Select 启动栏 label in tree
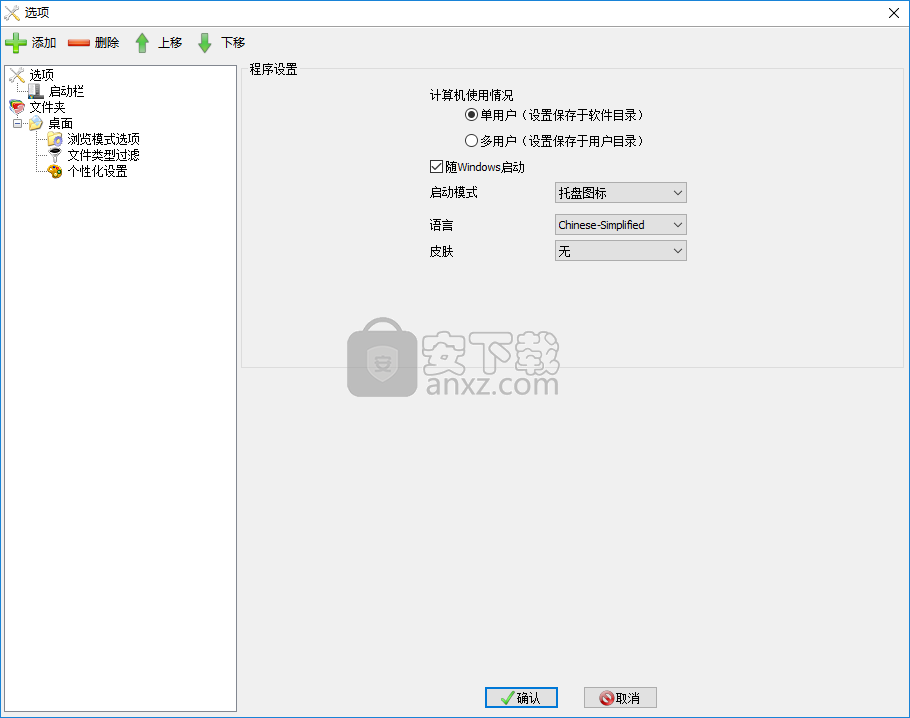 pyautogui.click(x=66, y=91)
